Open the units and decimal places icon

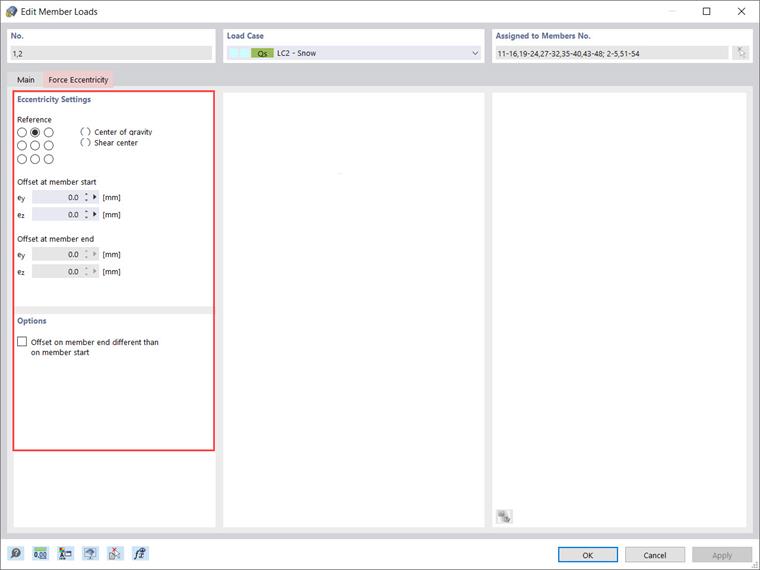tap(40, 553)
